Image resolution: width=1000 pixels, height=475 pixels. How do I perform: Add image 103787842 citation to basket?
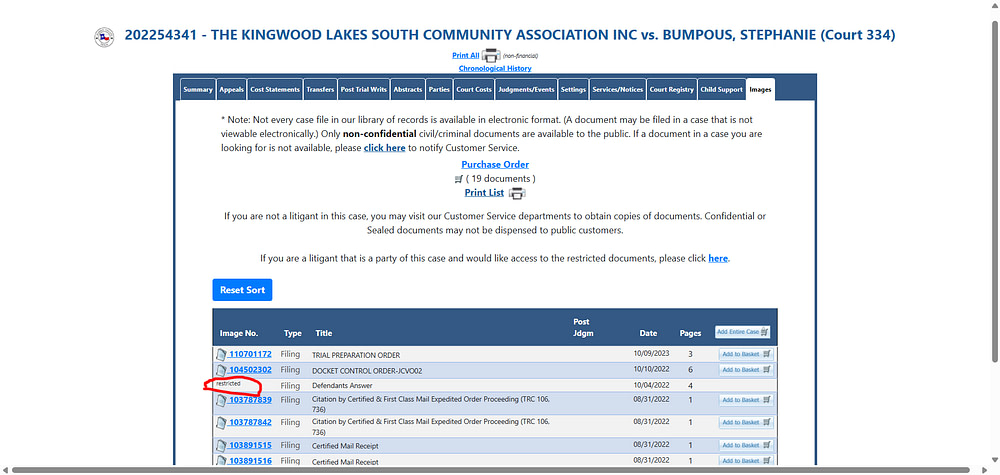click(x=746, y=423)
